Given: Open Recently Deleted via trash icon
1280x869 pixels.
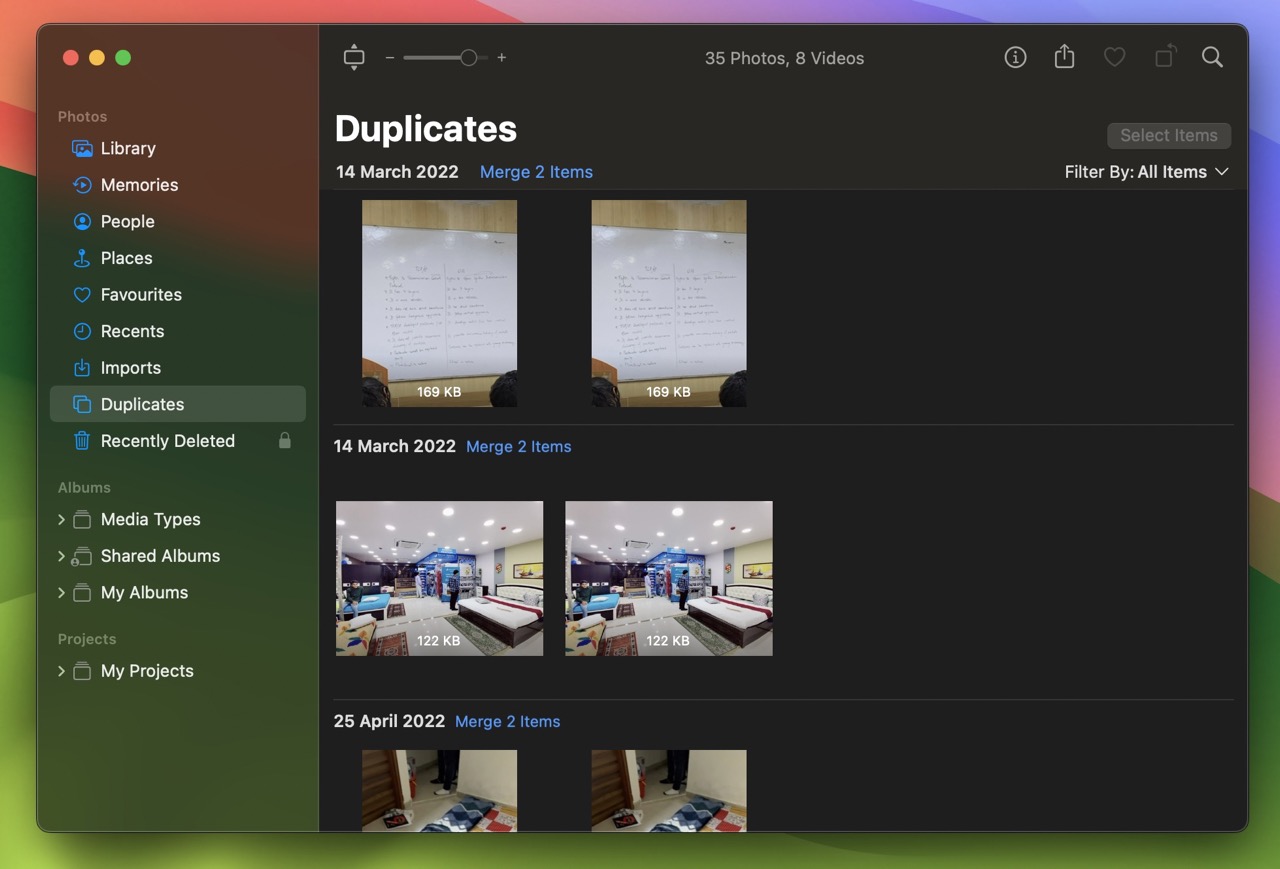Looking at the screenshot, I should pyautogui.click(x=81, y=440).
